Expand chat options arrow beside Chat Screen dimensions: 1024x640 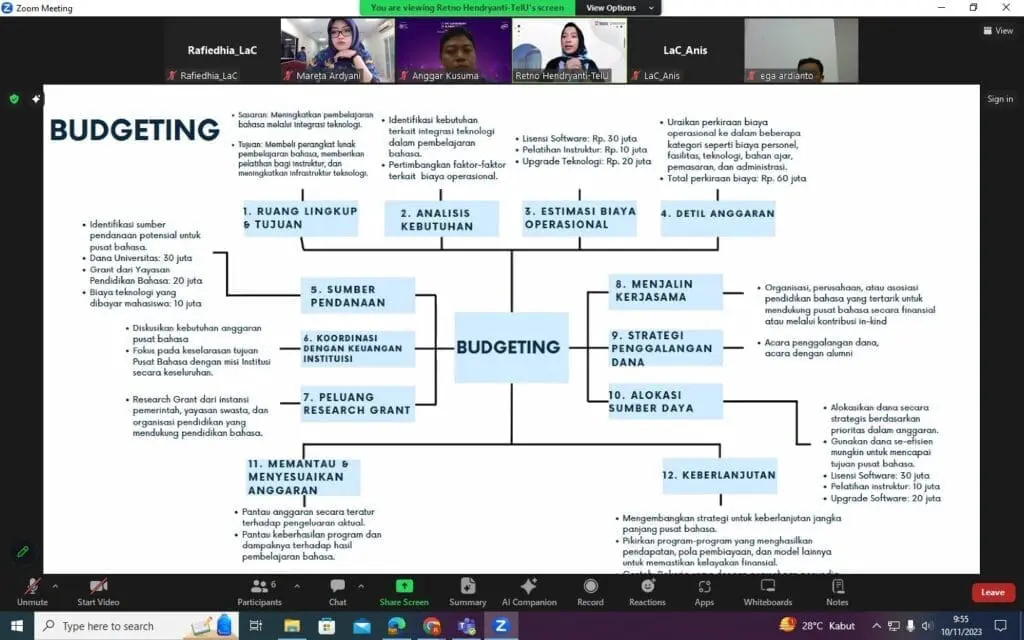pyautogui.click(x=362, y=586)
